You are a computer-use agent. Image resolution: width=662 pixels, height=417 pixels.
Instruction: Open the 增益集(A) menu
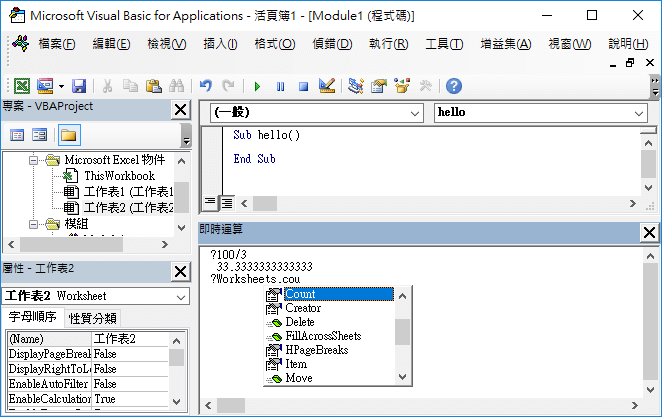[x=506, y=44]
